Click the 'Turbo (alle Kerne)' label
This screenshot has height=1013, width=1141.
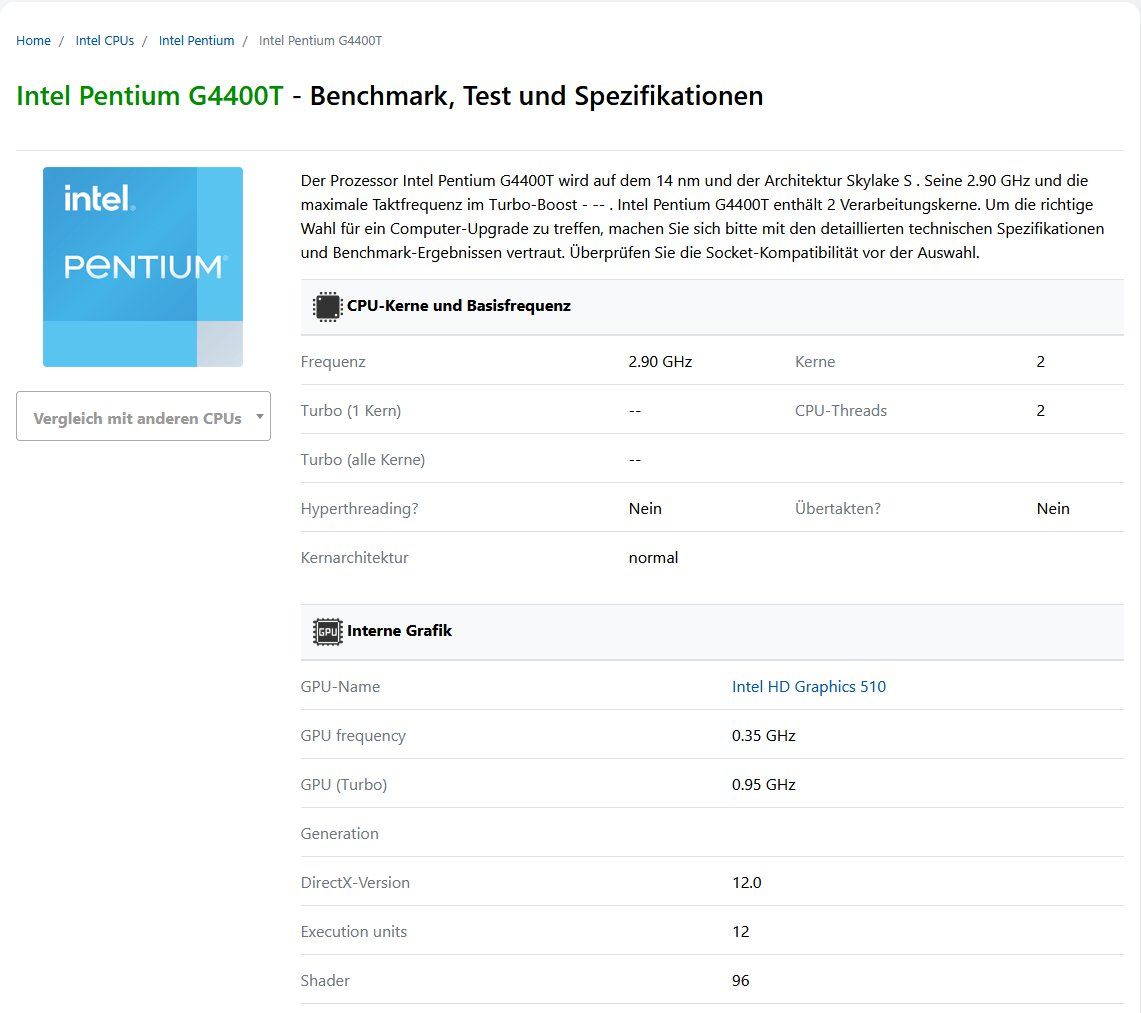362,460
